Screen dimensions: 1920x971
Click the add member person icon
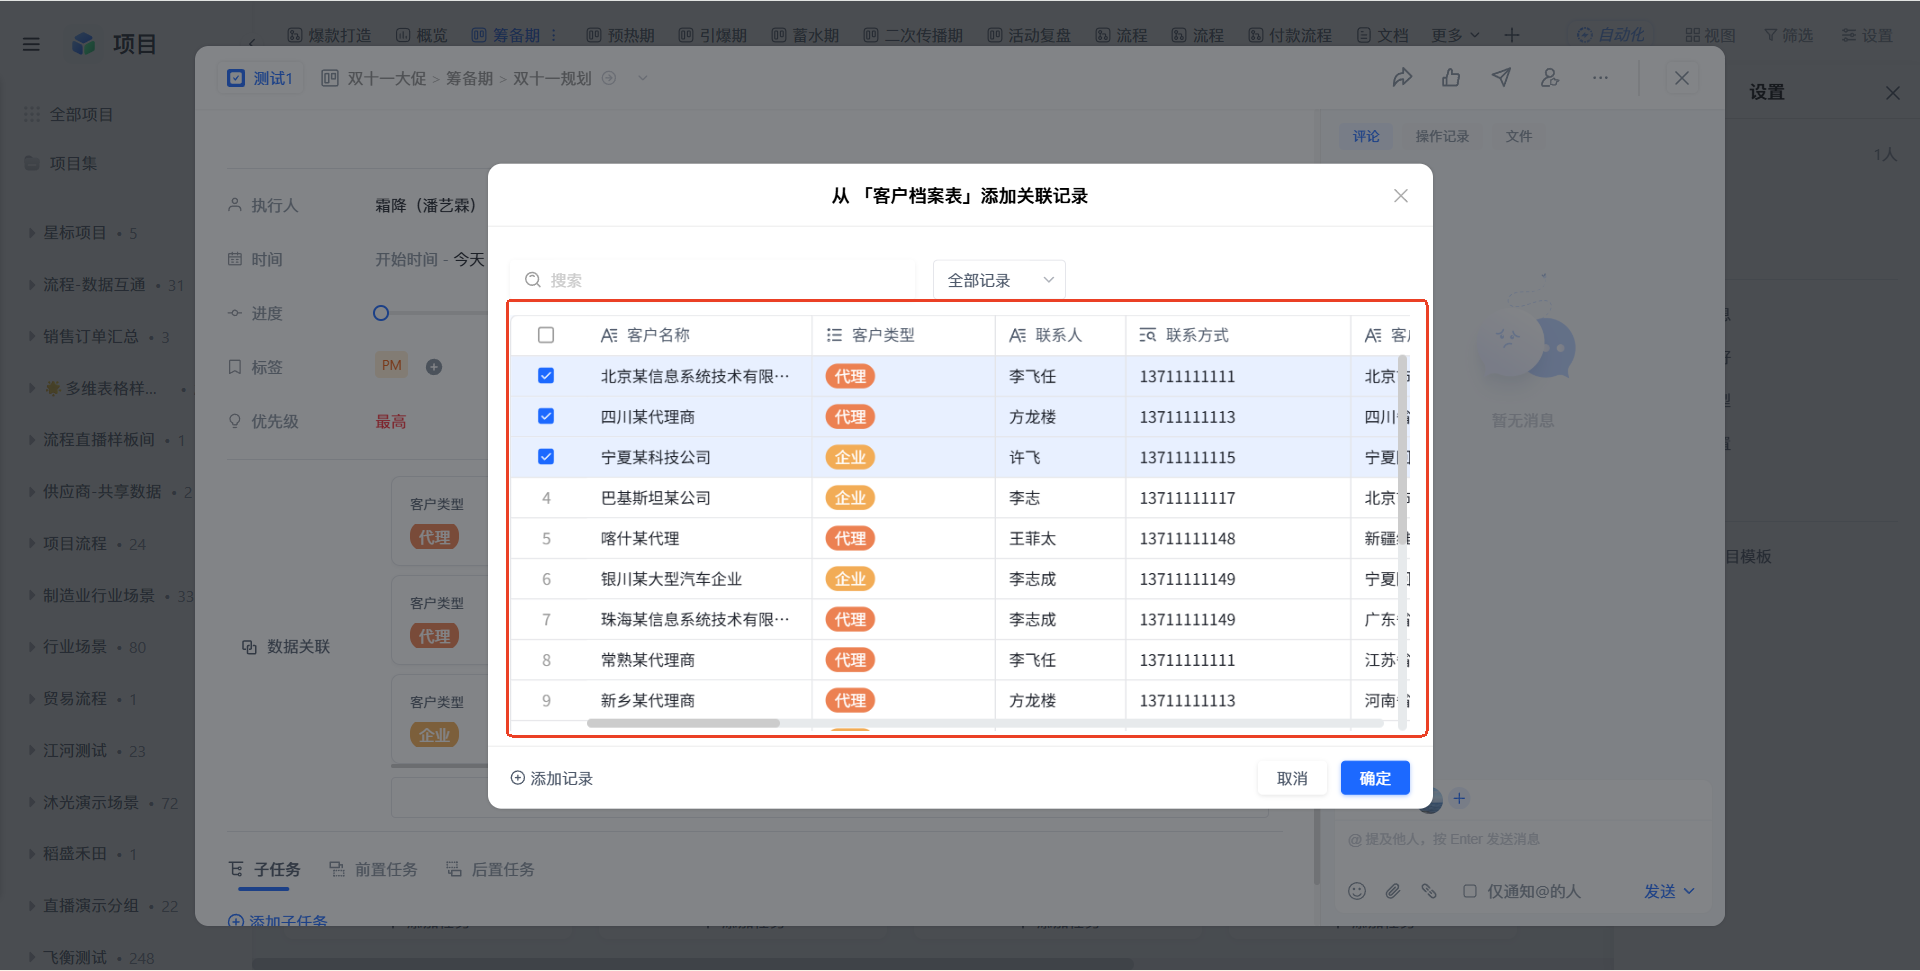pos(1550,78)
